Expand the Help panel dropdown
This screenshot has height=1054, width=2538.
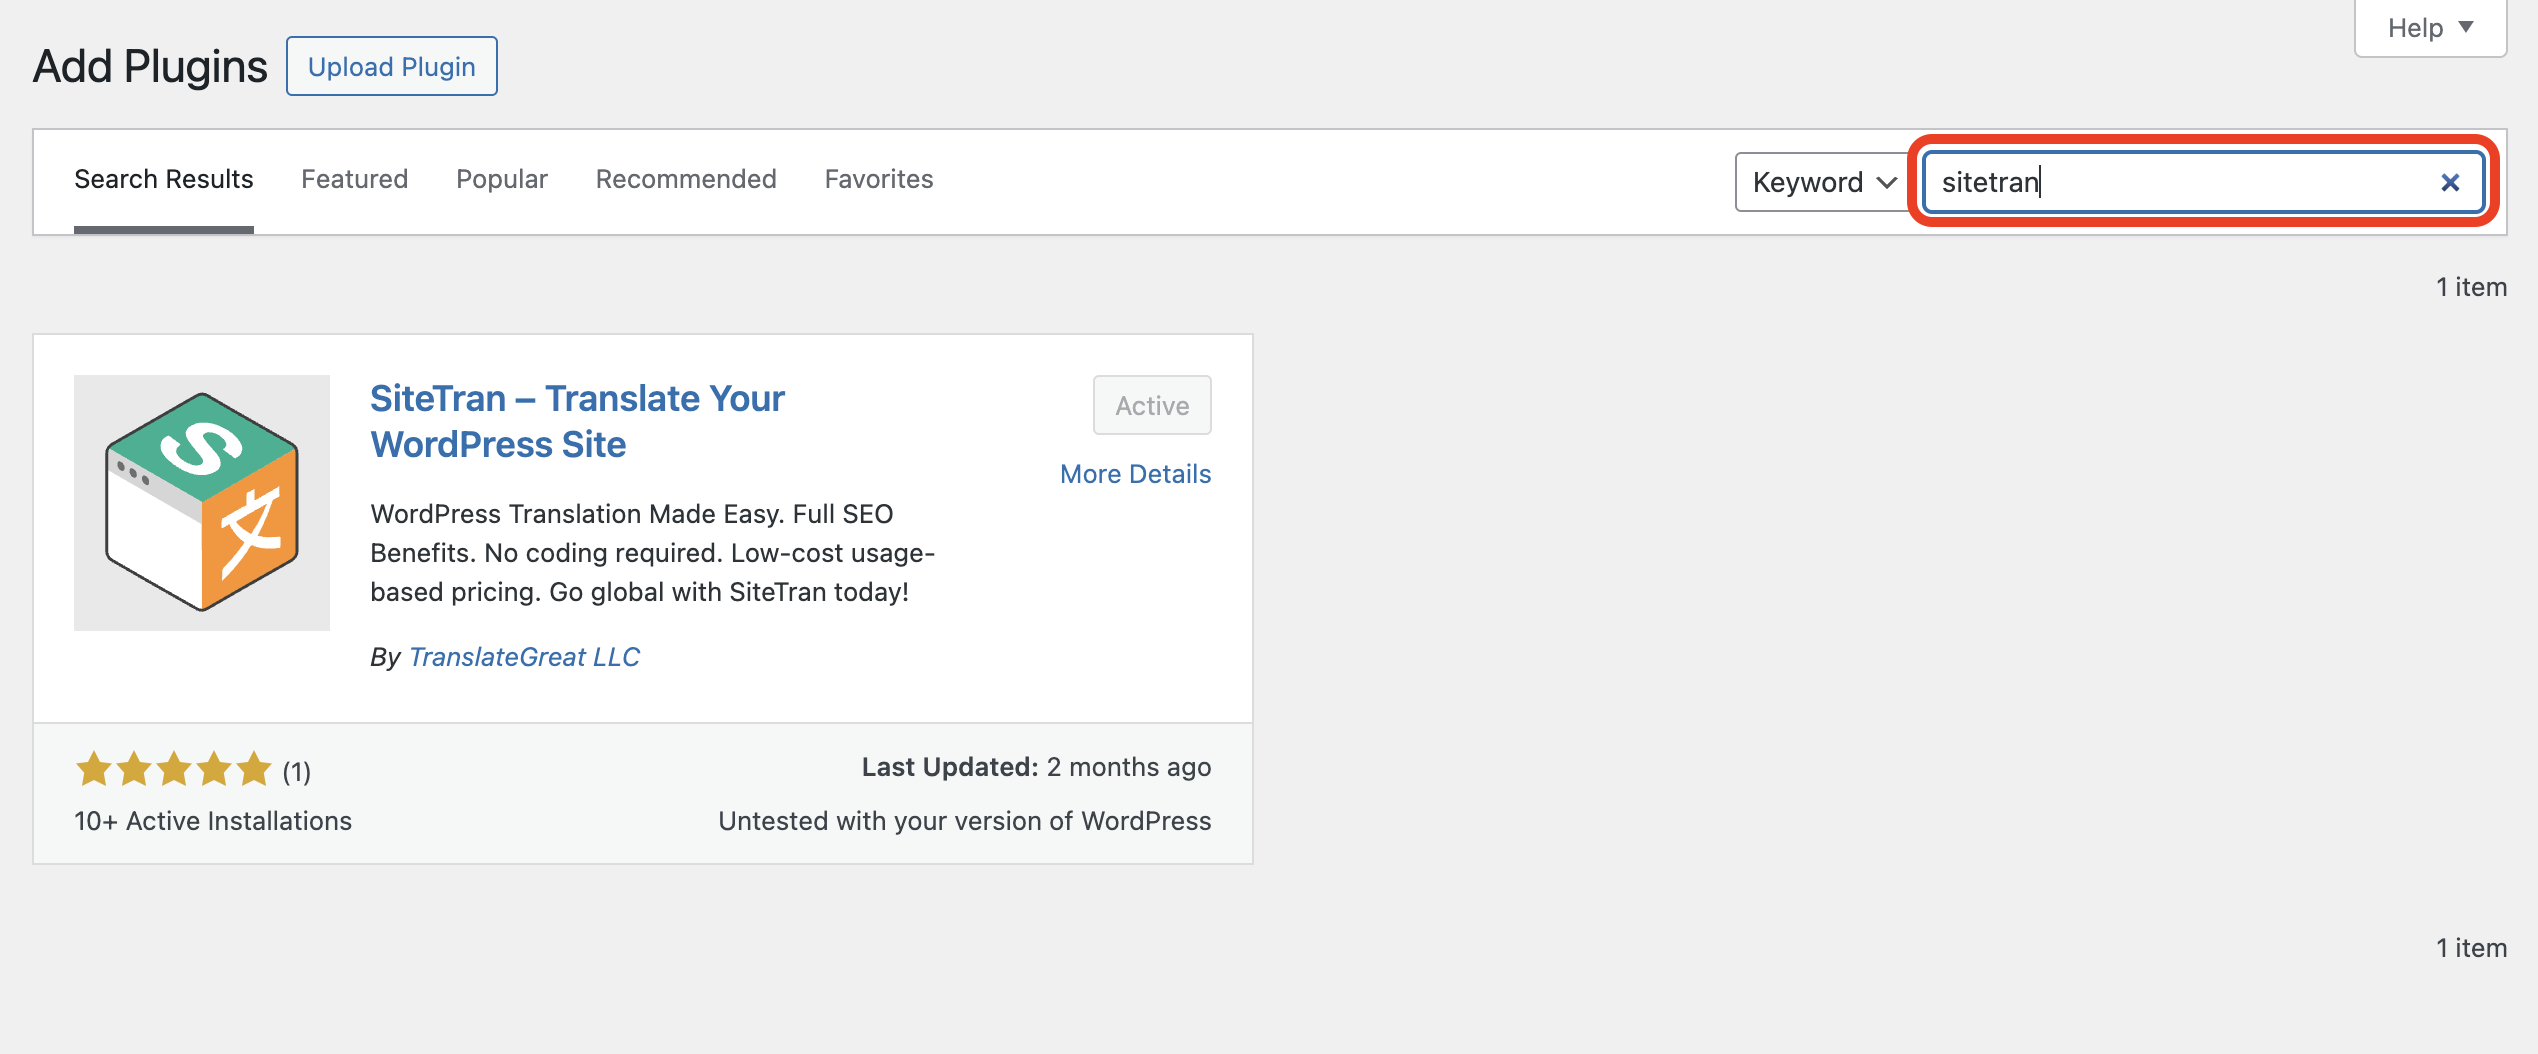pyautogui.click(x=2430, y=29)
